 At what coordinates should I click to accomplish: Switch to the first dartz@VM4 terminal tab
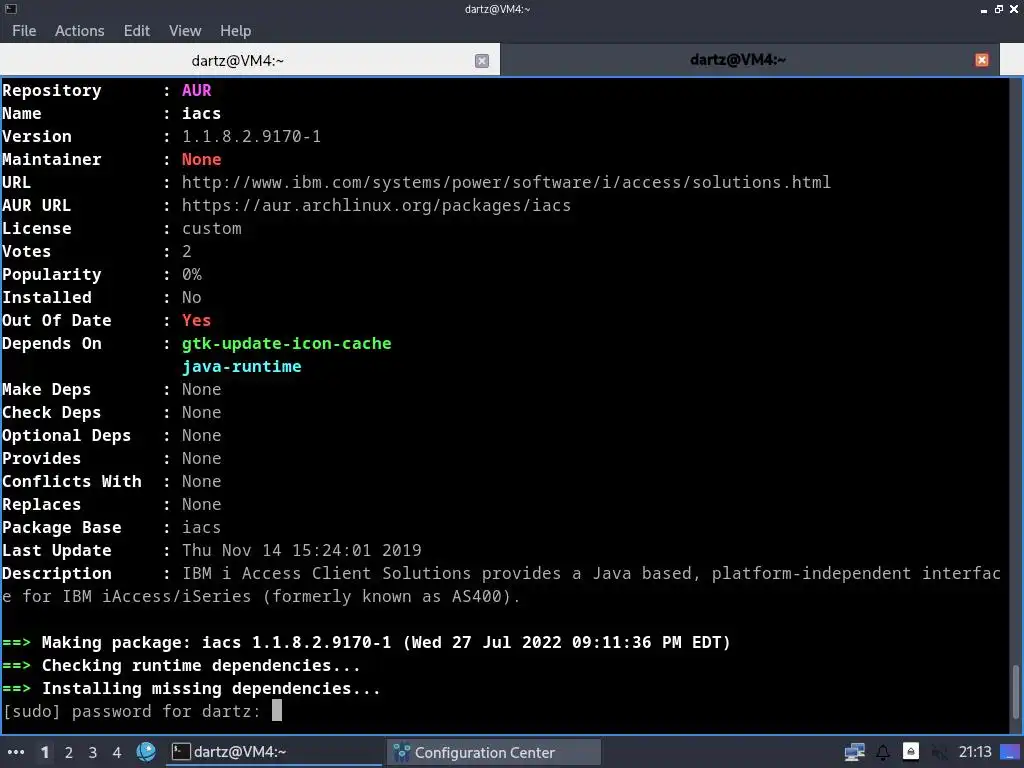coord(237,60)
